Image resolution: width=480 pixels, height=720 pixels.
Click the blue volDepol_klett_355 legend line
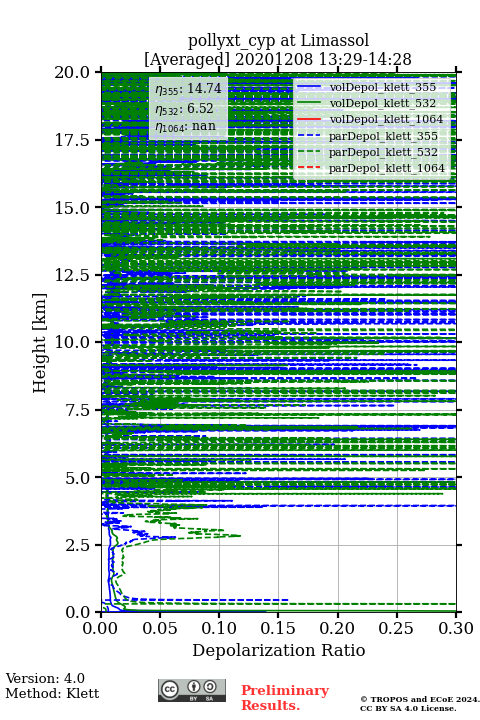[309, 87]
